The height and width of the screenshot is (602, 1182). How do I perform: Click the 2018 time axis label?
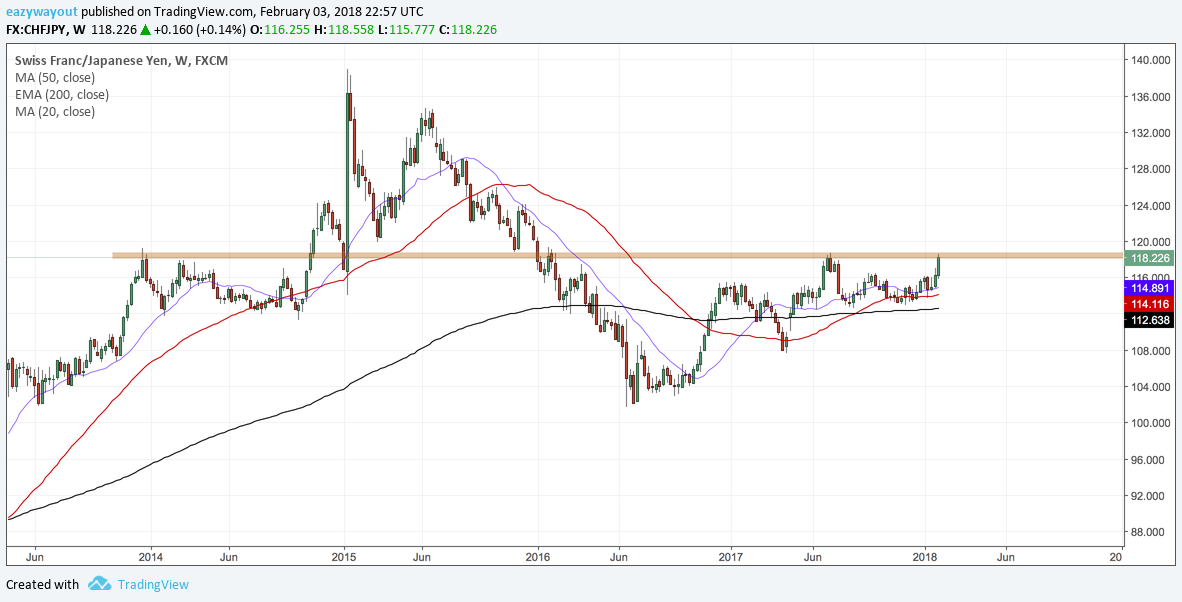(925, 557)
